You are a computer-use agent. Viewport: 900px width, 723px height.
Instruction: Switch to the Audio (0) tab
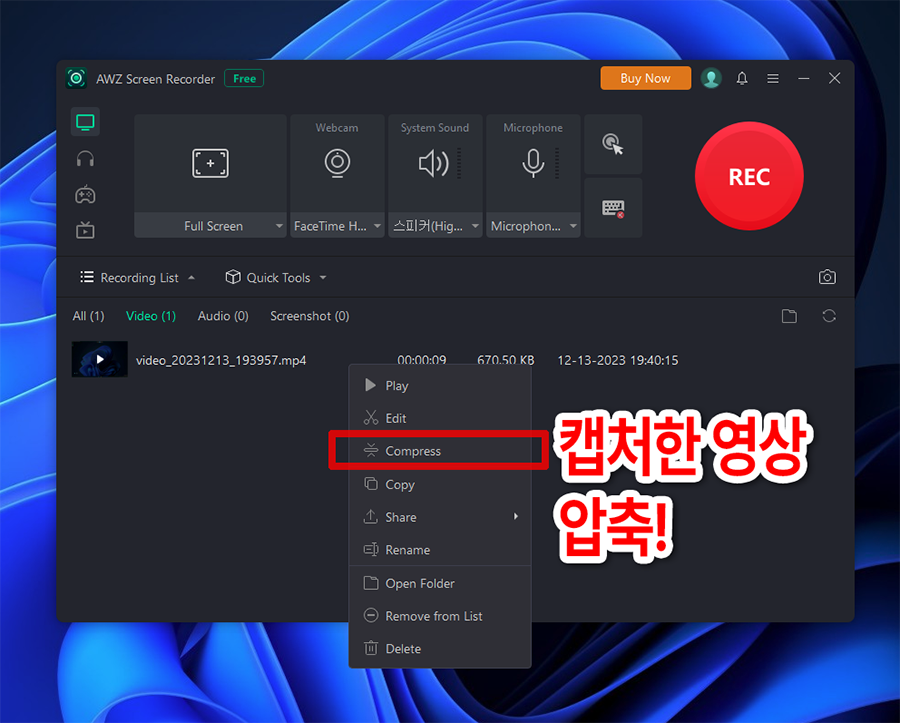pyautogui.click(x=223, y=316)
